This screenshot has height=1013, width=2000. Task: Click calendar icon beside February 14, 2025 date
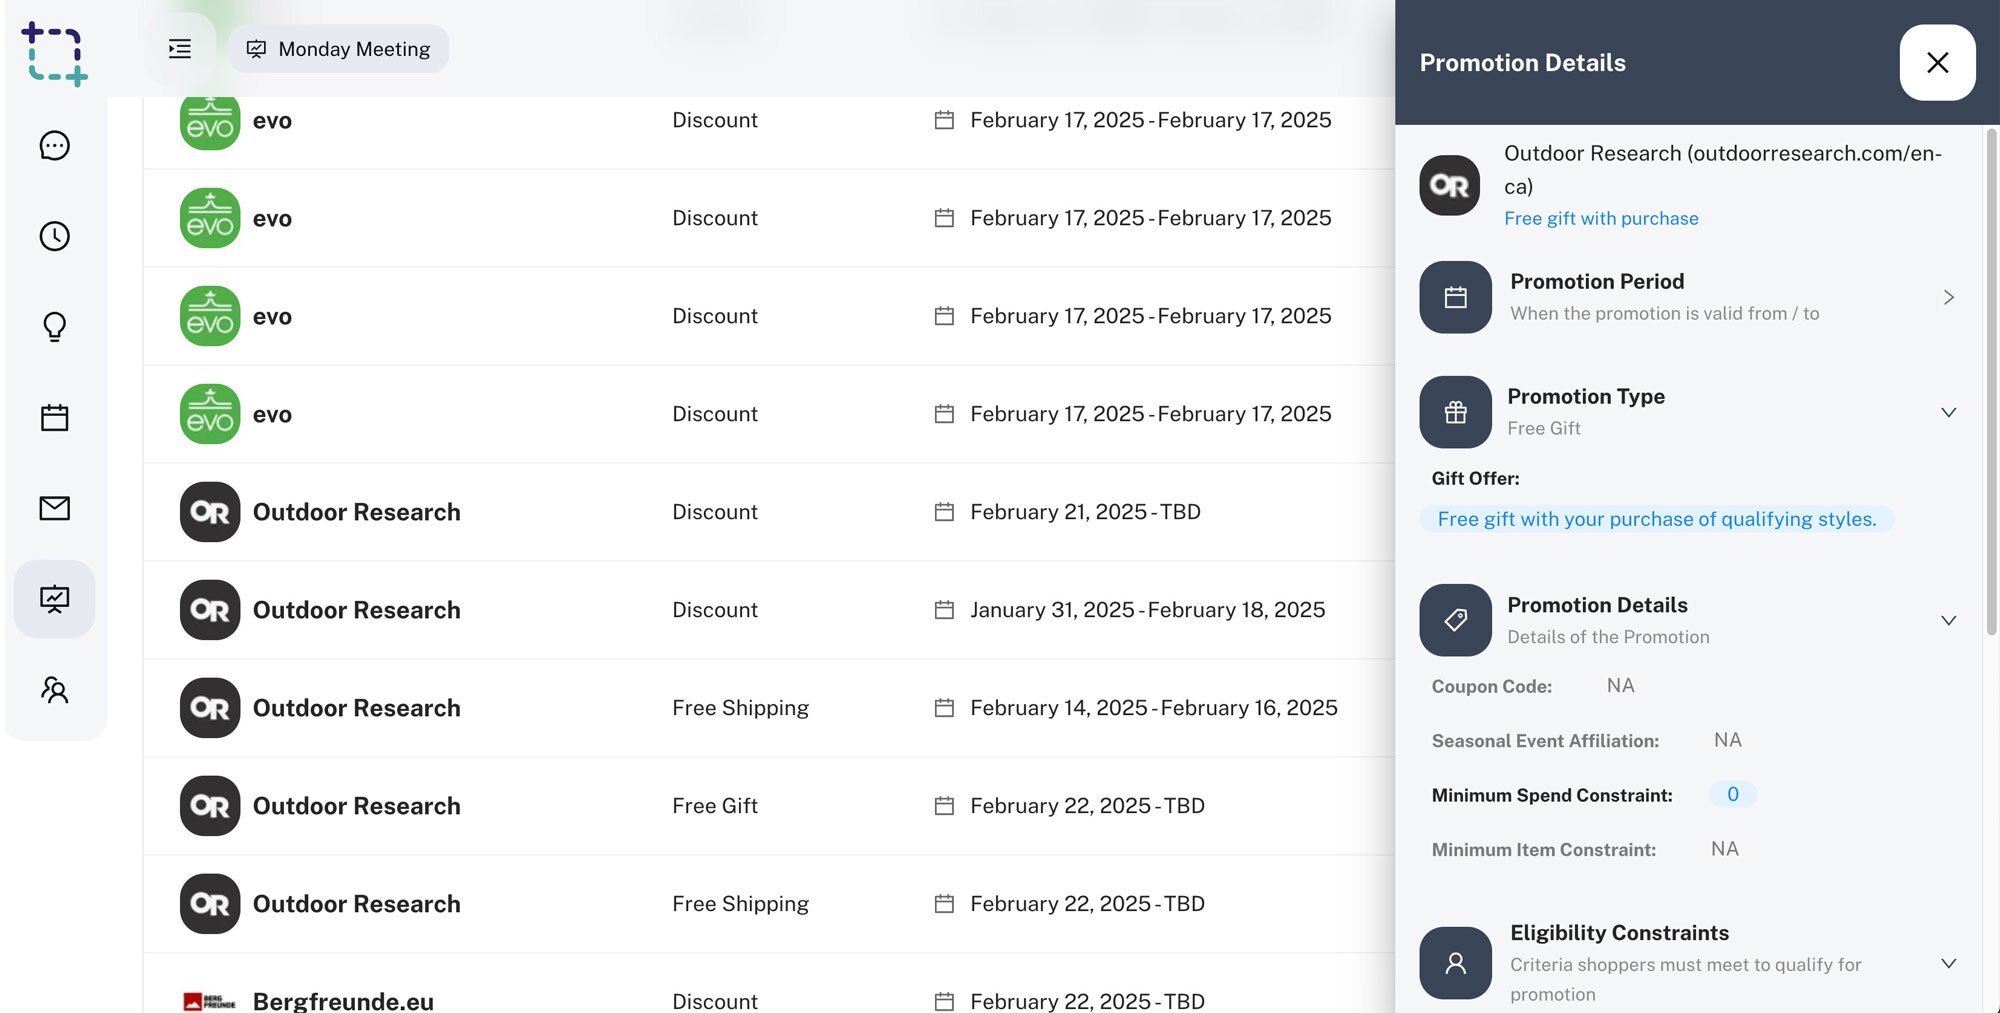(944, 708)
